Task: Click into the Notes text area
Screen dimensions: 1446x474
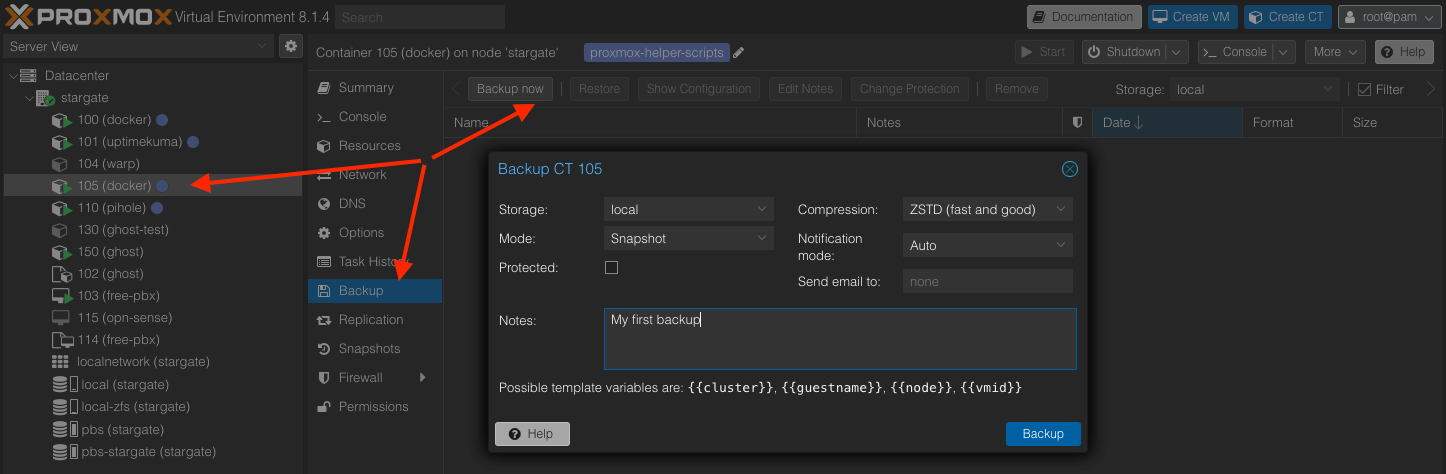Action: (839, 339)
